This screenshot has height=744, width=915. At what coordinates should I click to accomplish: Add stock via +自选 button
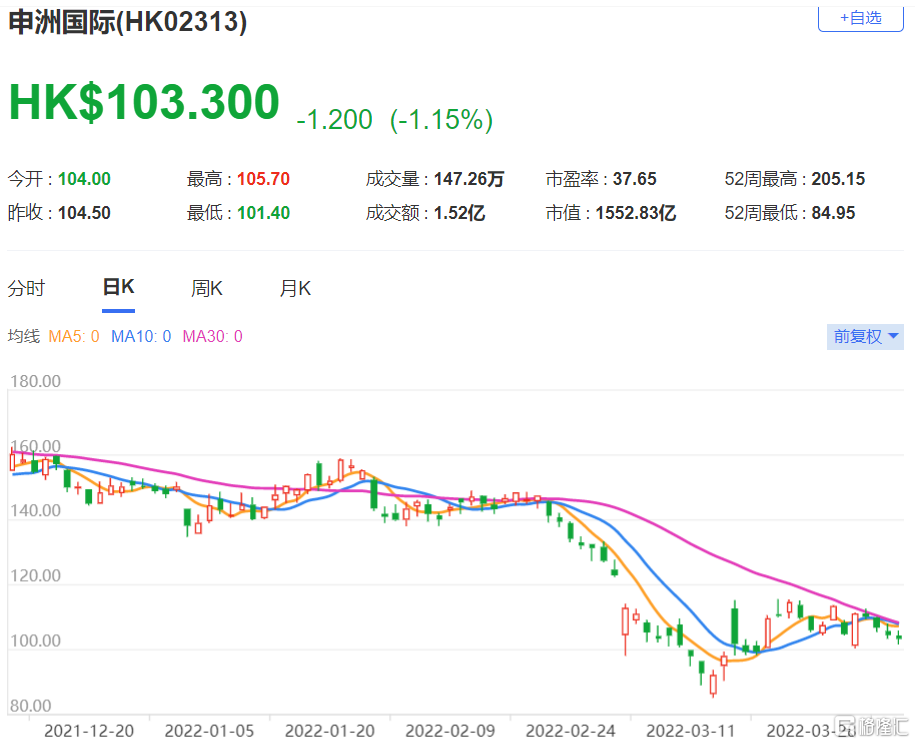click(x=861, y=19)
